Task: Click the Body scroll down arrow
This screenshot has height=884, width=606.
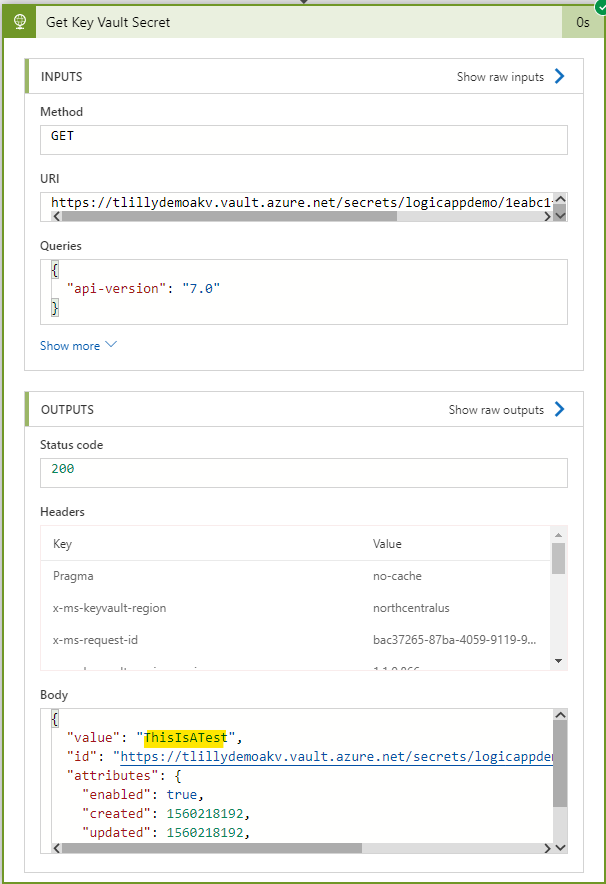Action: [560, 847]
